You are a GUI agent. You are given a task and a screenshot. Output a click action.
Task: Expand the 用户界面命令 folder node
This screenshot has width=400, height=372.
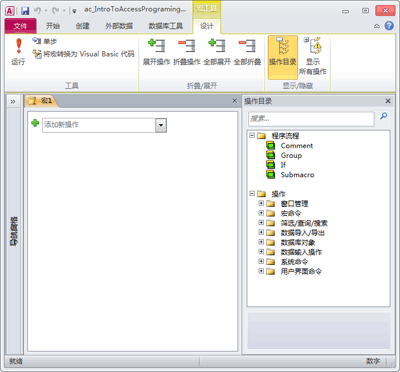[261, 271]
